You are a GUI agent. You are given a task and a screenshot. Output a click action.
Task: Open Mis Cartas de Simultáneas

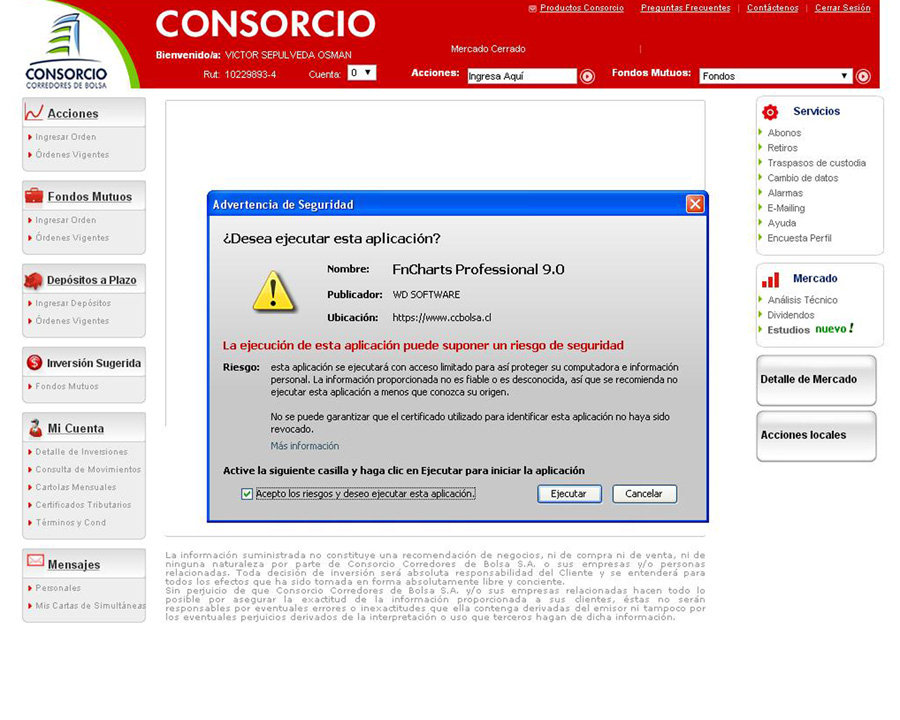(90, 606)
